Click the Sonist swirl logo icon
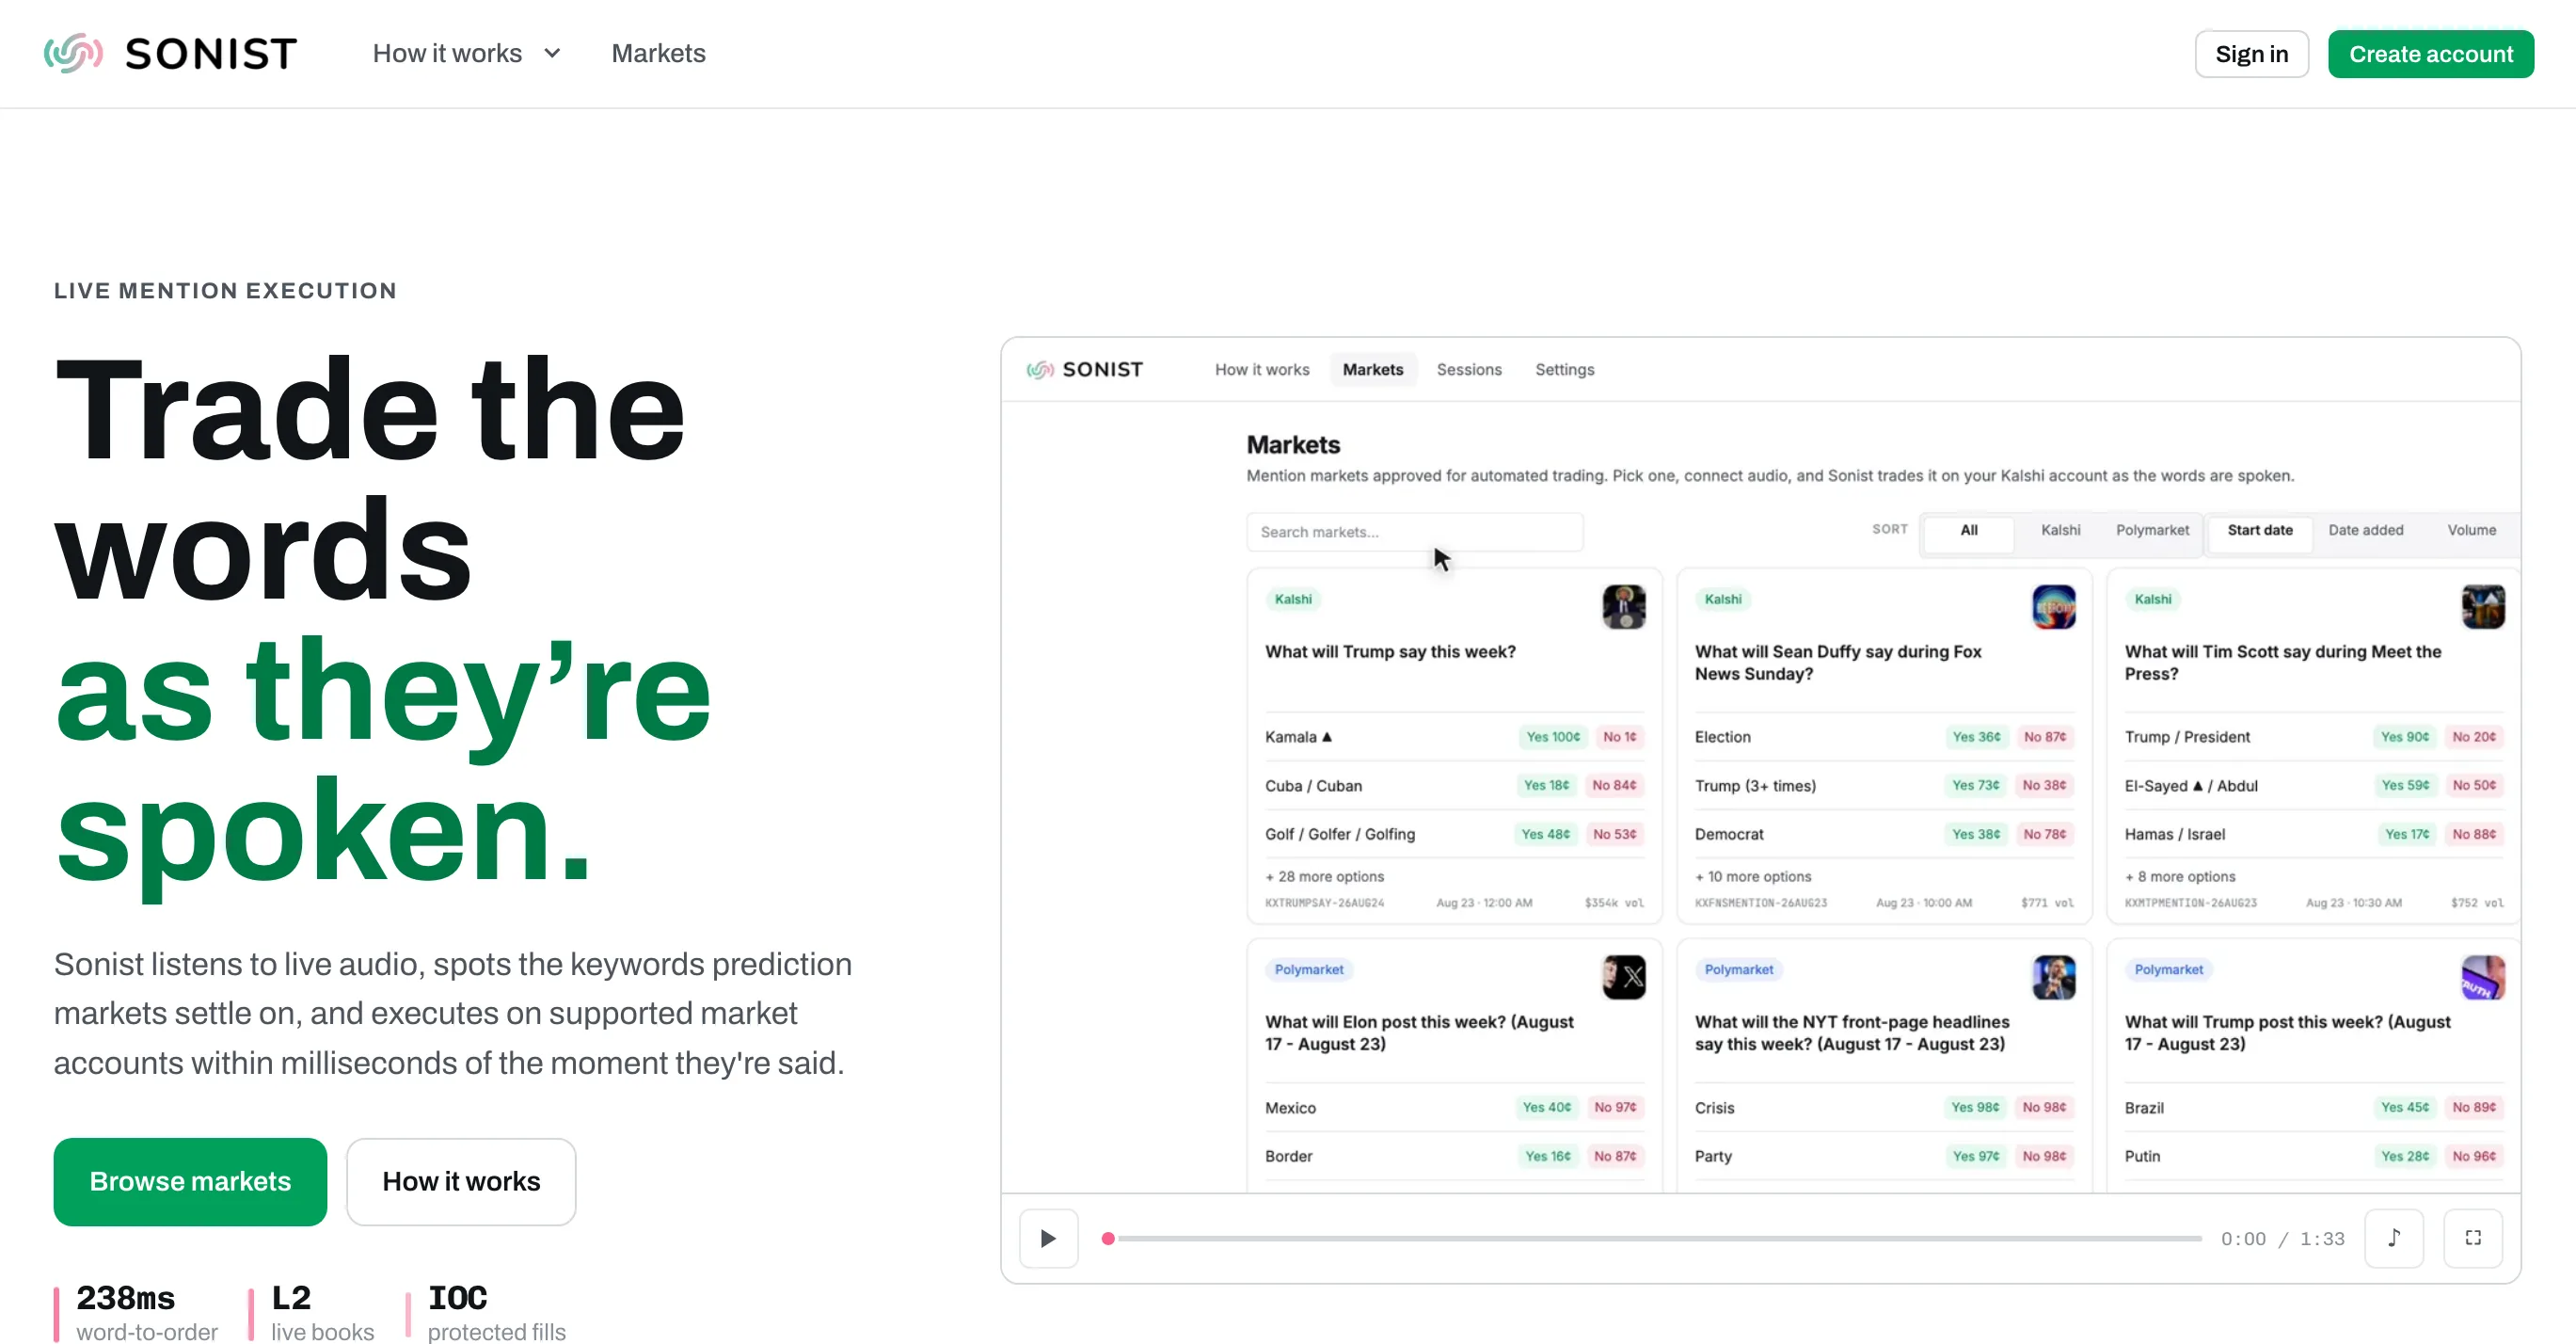The height and width of the screenshot is (1344, 2576). (x=73, y=53)
